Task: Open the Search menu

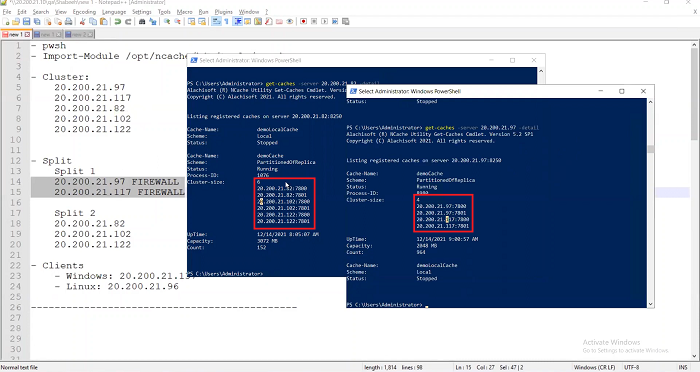Action: pos(41,12)
